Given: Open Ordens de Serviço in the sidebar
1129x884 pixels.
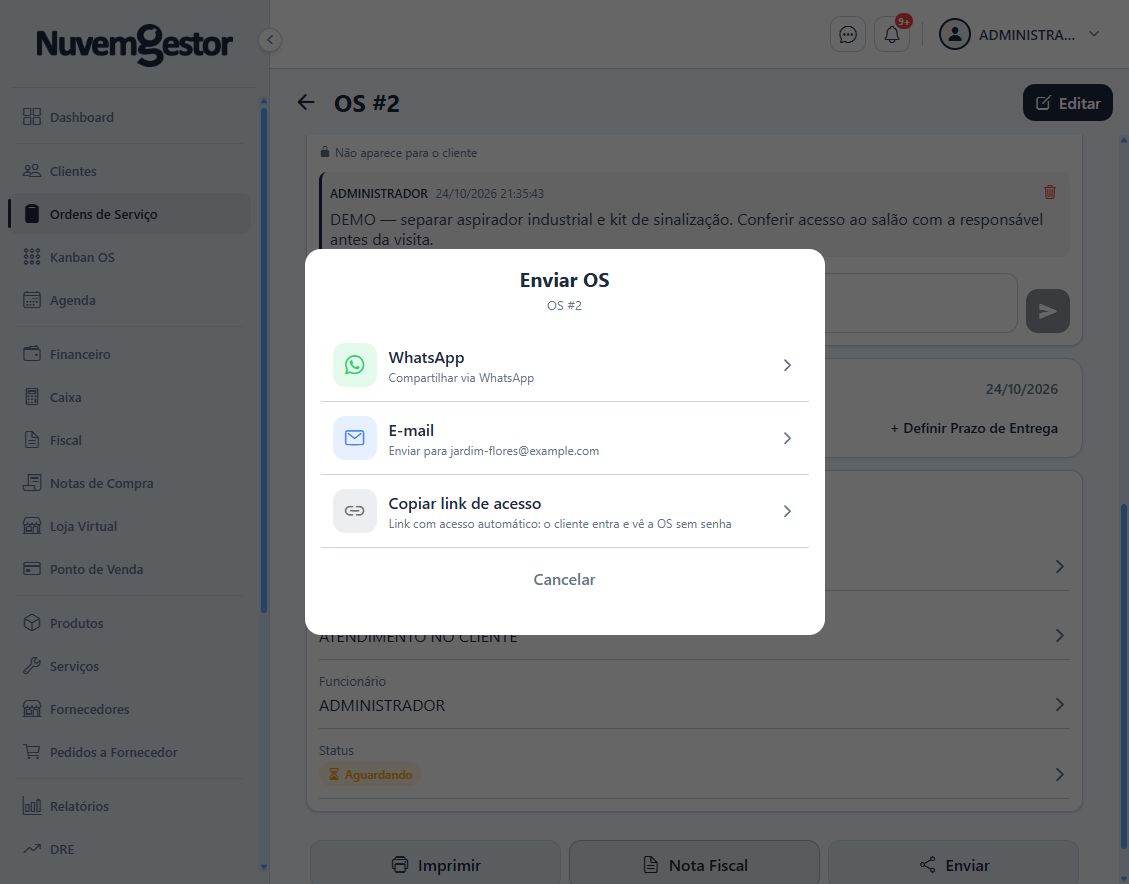Looking at the screenshot, I should (130, 214).
